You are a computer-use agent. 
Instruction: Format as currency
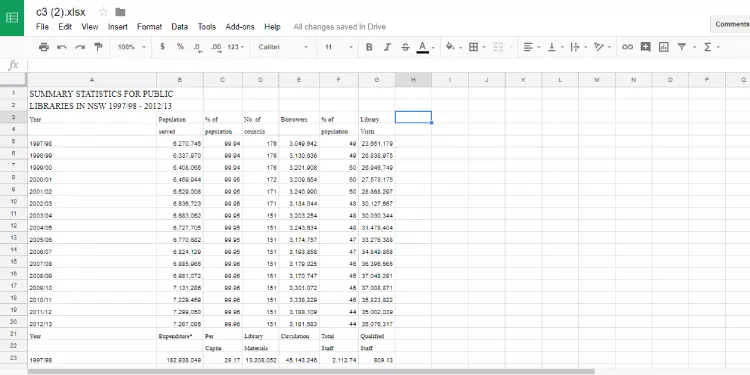pyautogui.click(x=163, y=47)
